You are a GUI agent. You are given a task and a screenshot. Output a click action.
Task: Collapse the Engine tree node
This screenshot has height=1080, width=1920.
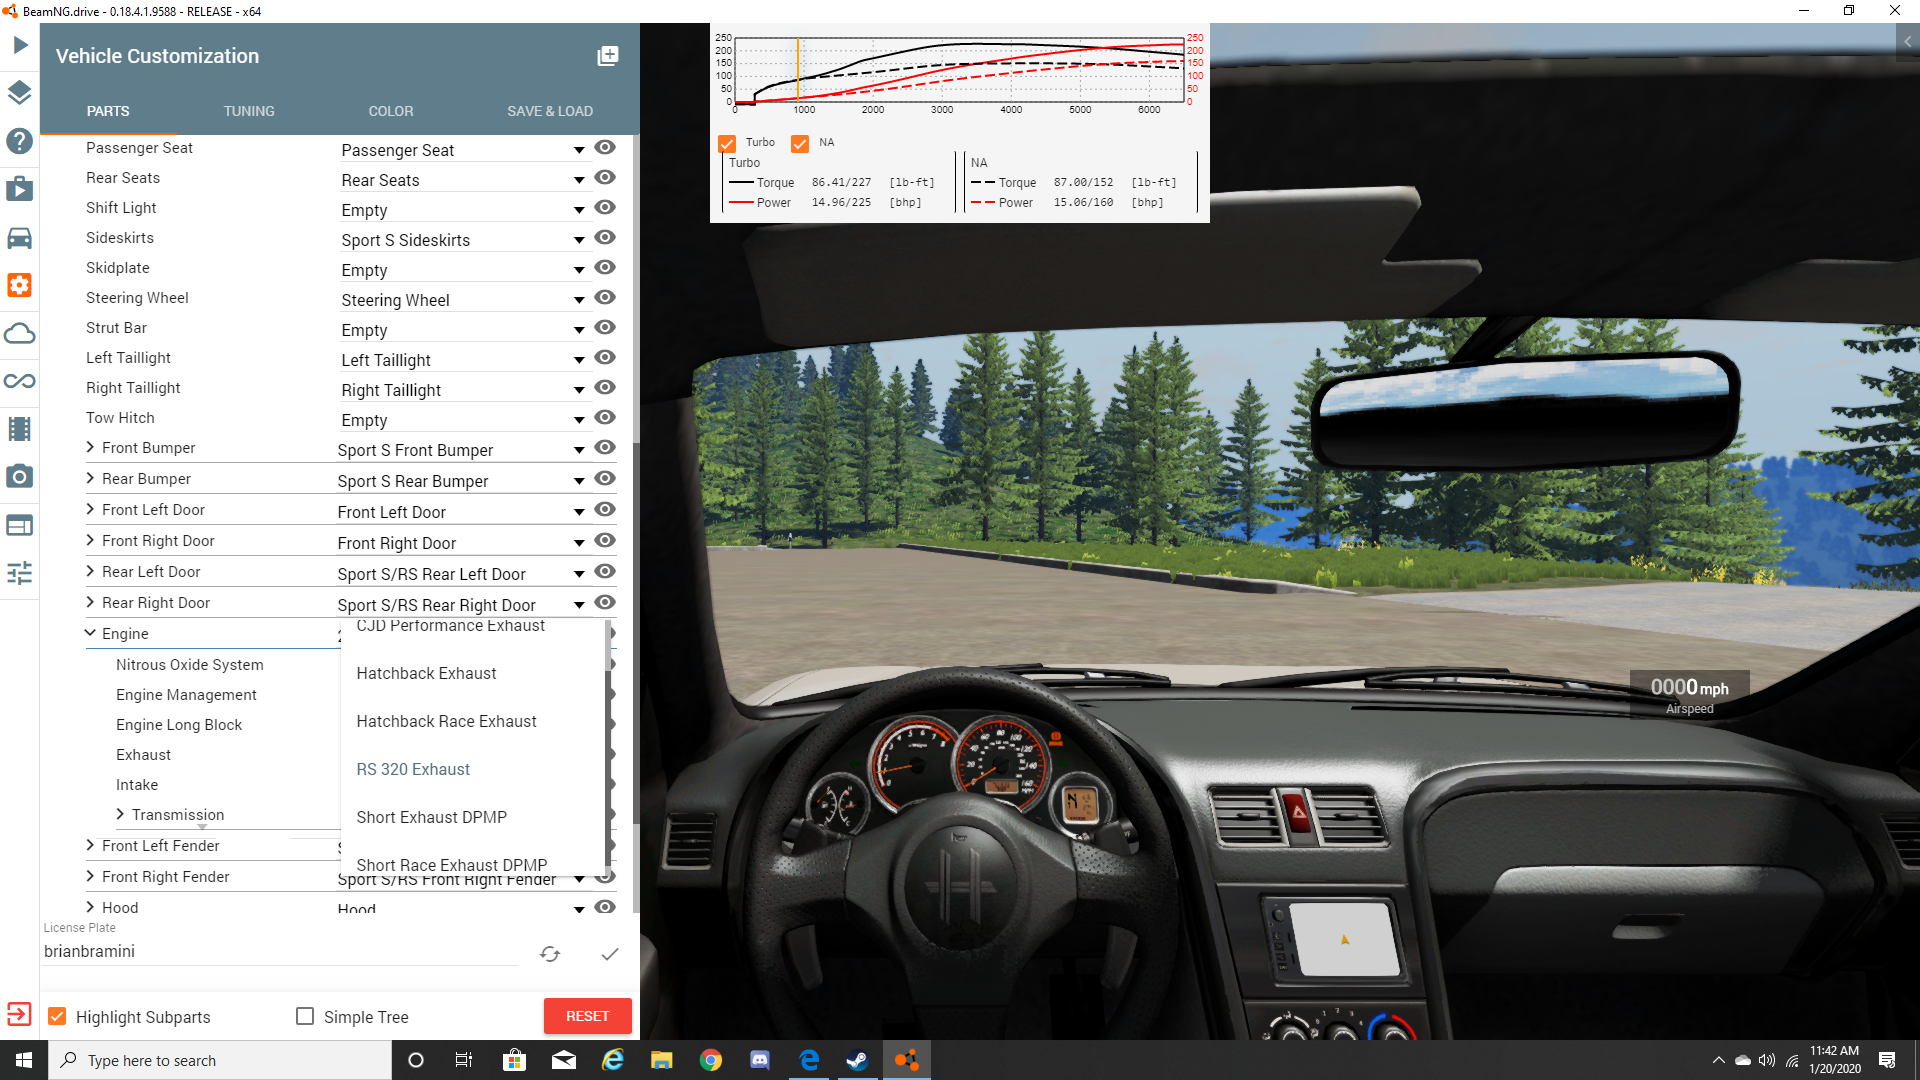[x=91, y=634]
